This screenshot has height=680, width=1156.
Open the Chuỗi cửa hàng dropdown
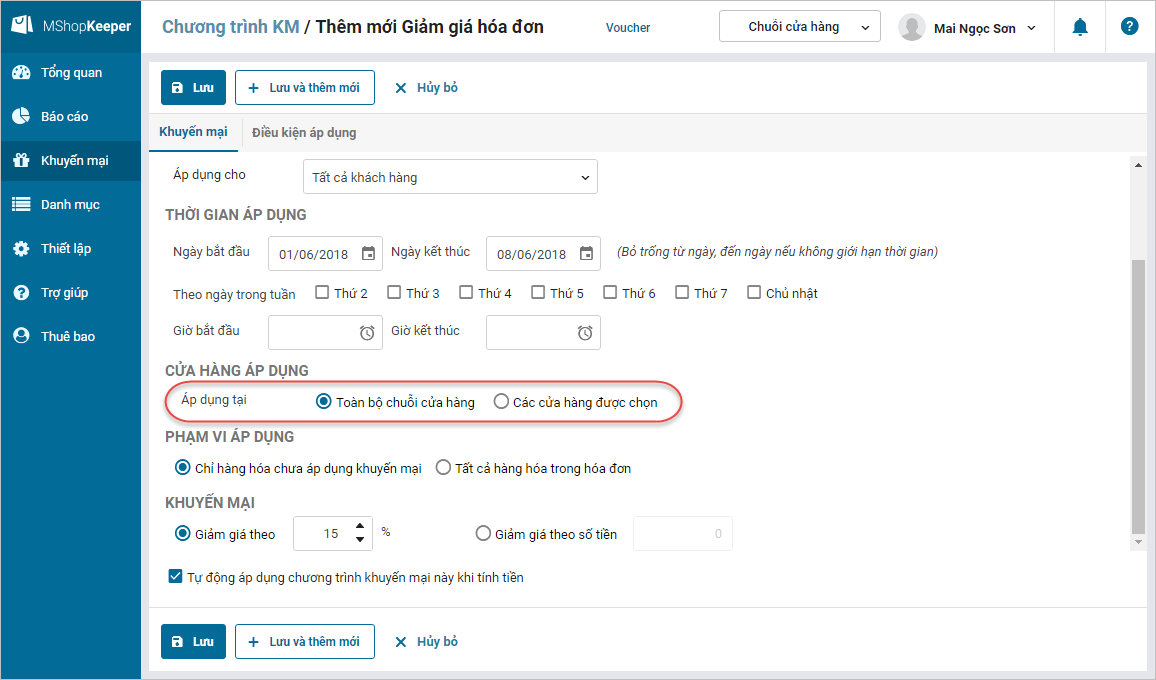pos(799,27)
